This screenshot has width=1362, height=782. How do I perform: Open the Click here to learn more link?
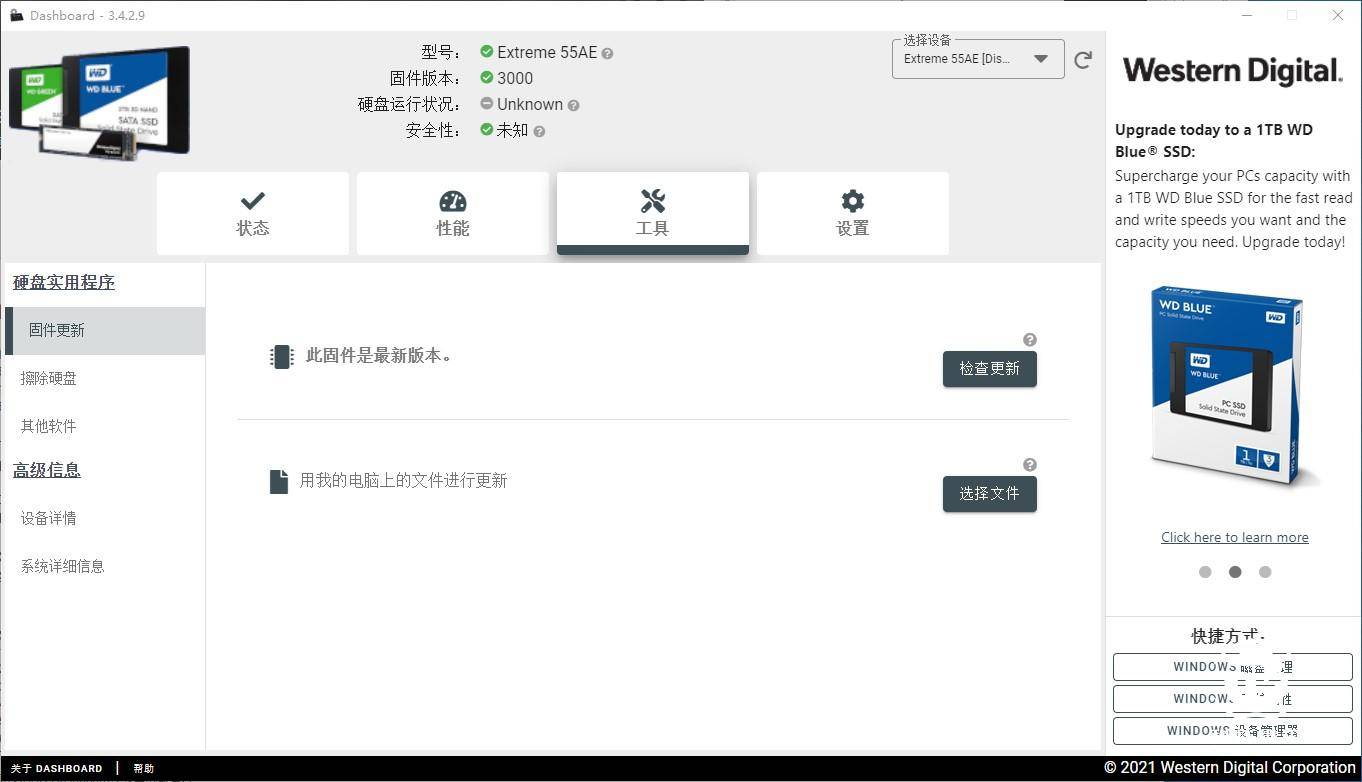click(1234, 537)
